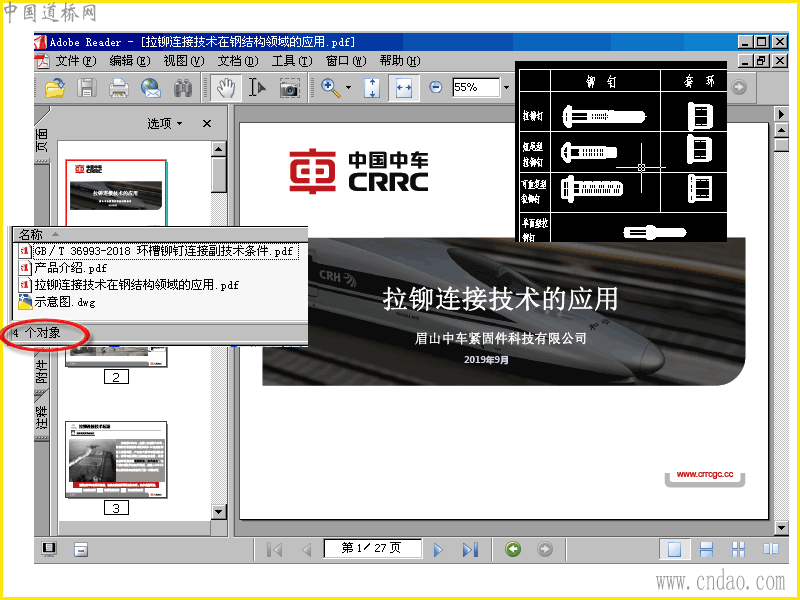
Task: Click the toolbar overflow arrow at right edge
Action: pos(781,113)
